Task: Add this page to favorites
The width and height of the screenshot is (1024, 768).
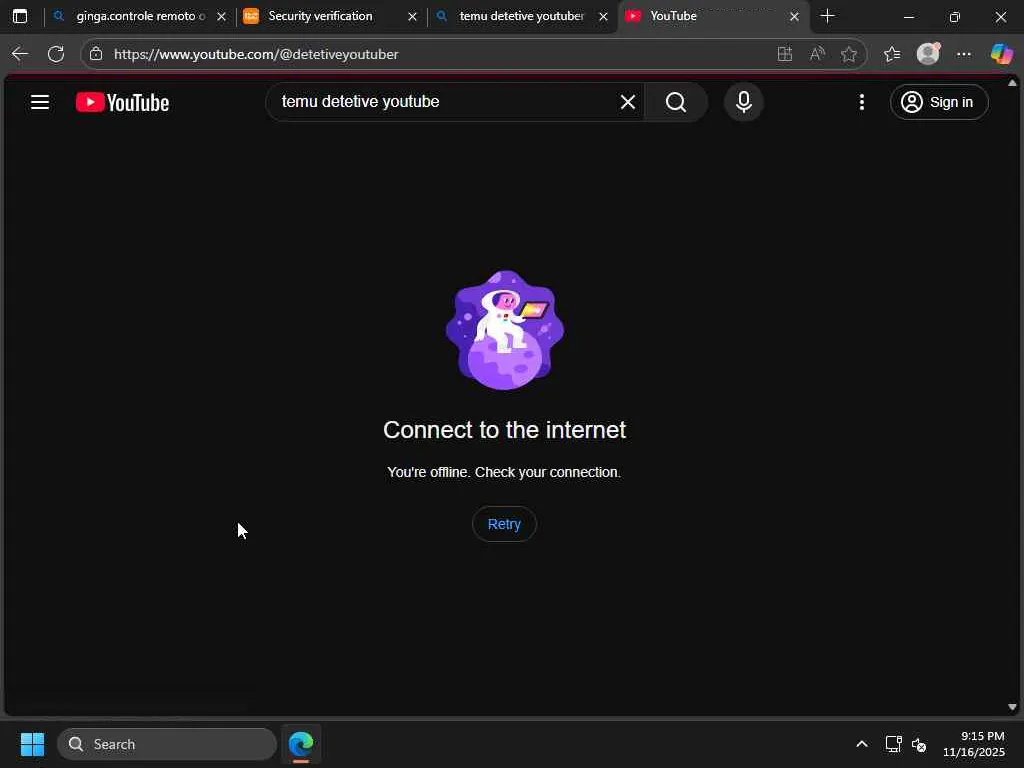Action: (x=848, y=54)
